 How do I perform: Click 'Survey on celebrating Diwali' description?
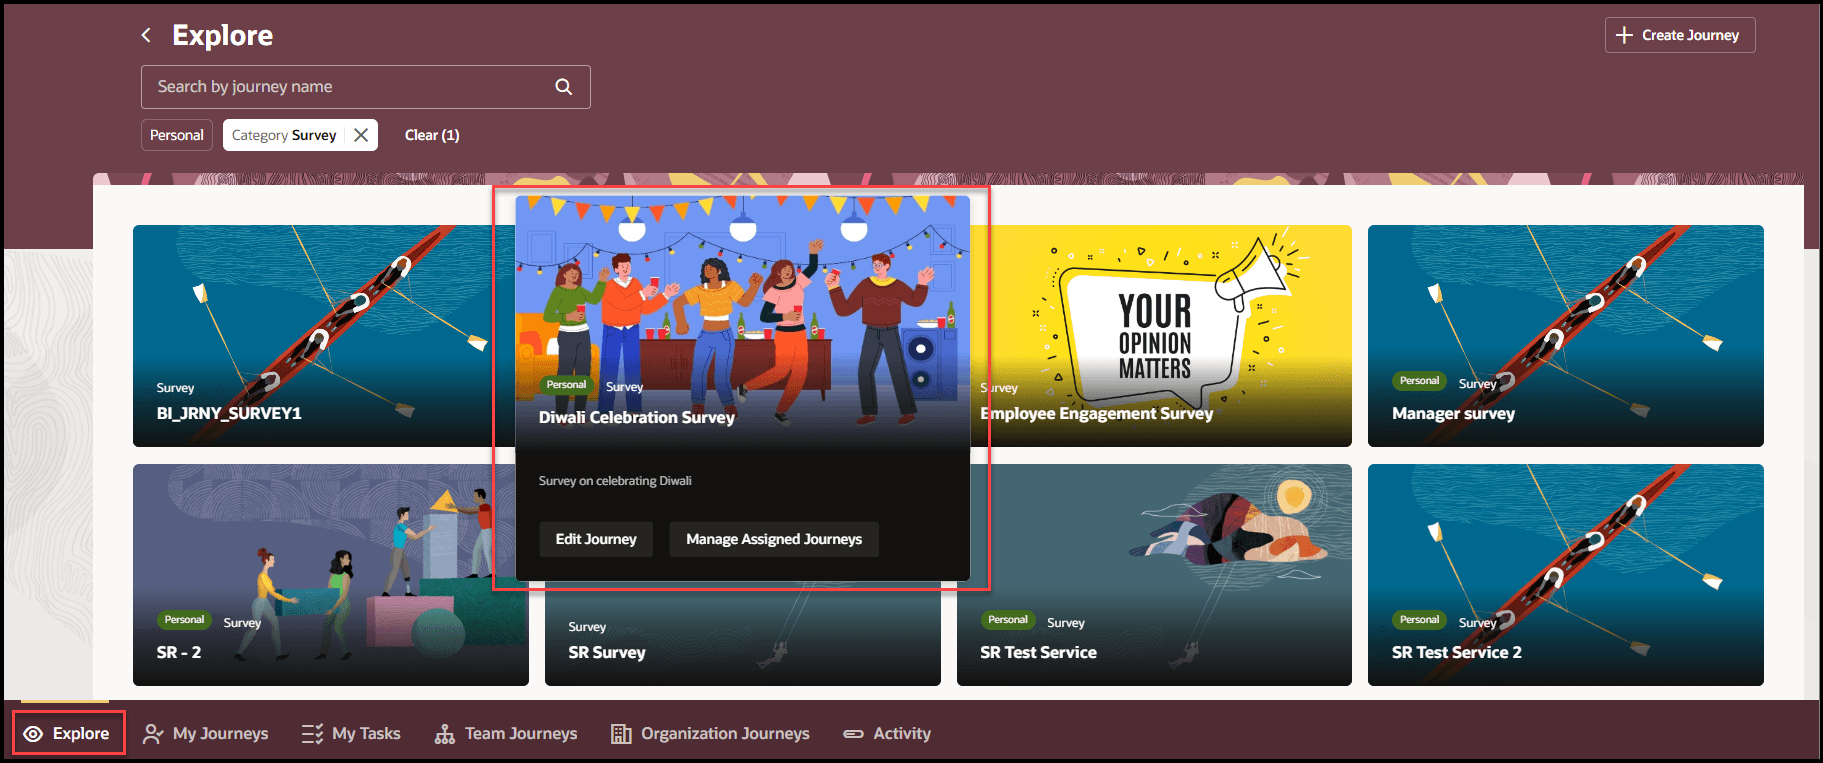point(615,481)
